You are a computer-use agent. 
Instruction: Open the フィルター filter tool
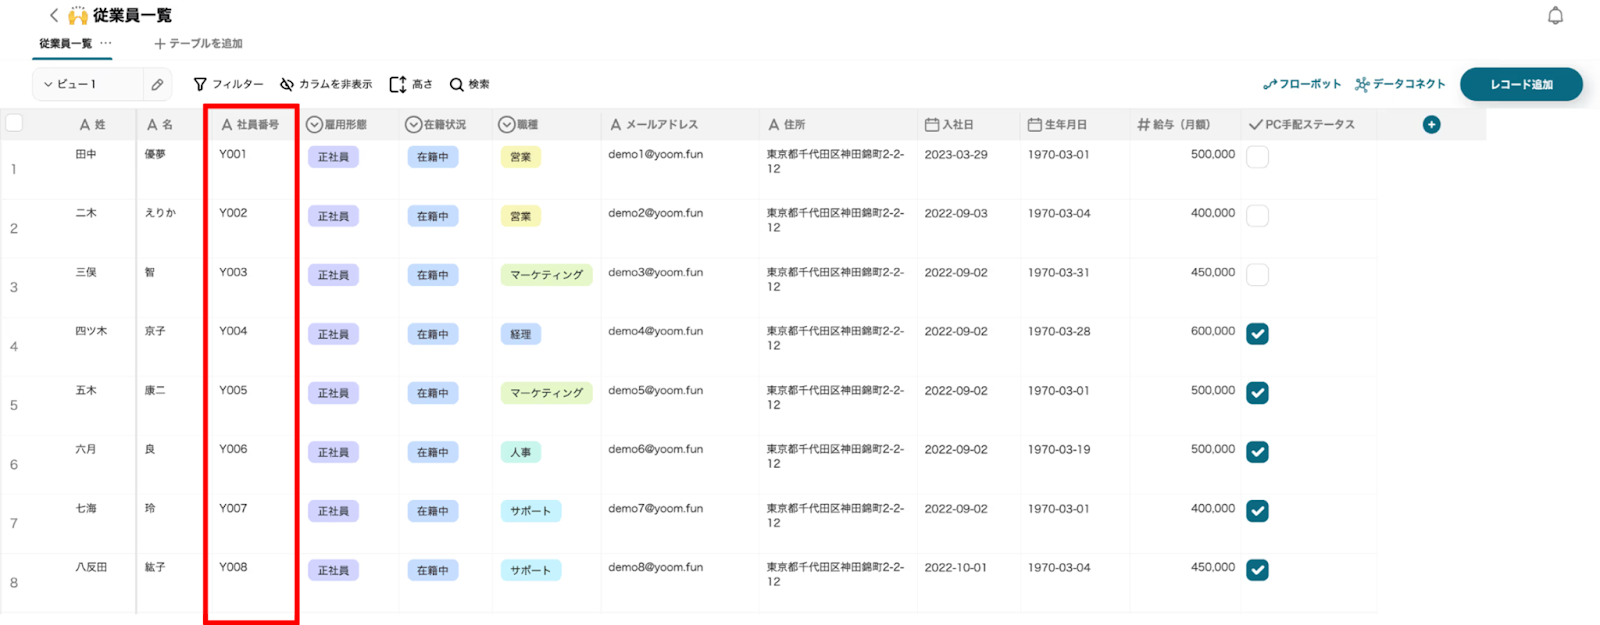(x=228, y=84)
